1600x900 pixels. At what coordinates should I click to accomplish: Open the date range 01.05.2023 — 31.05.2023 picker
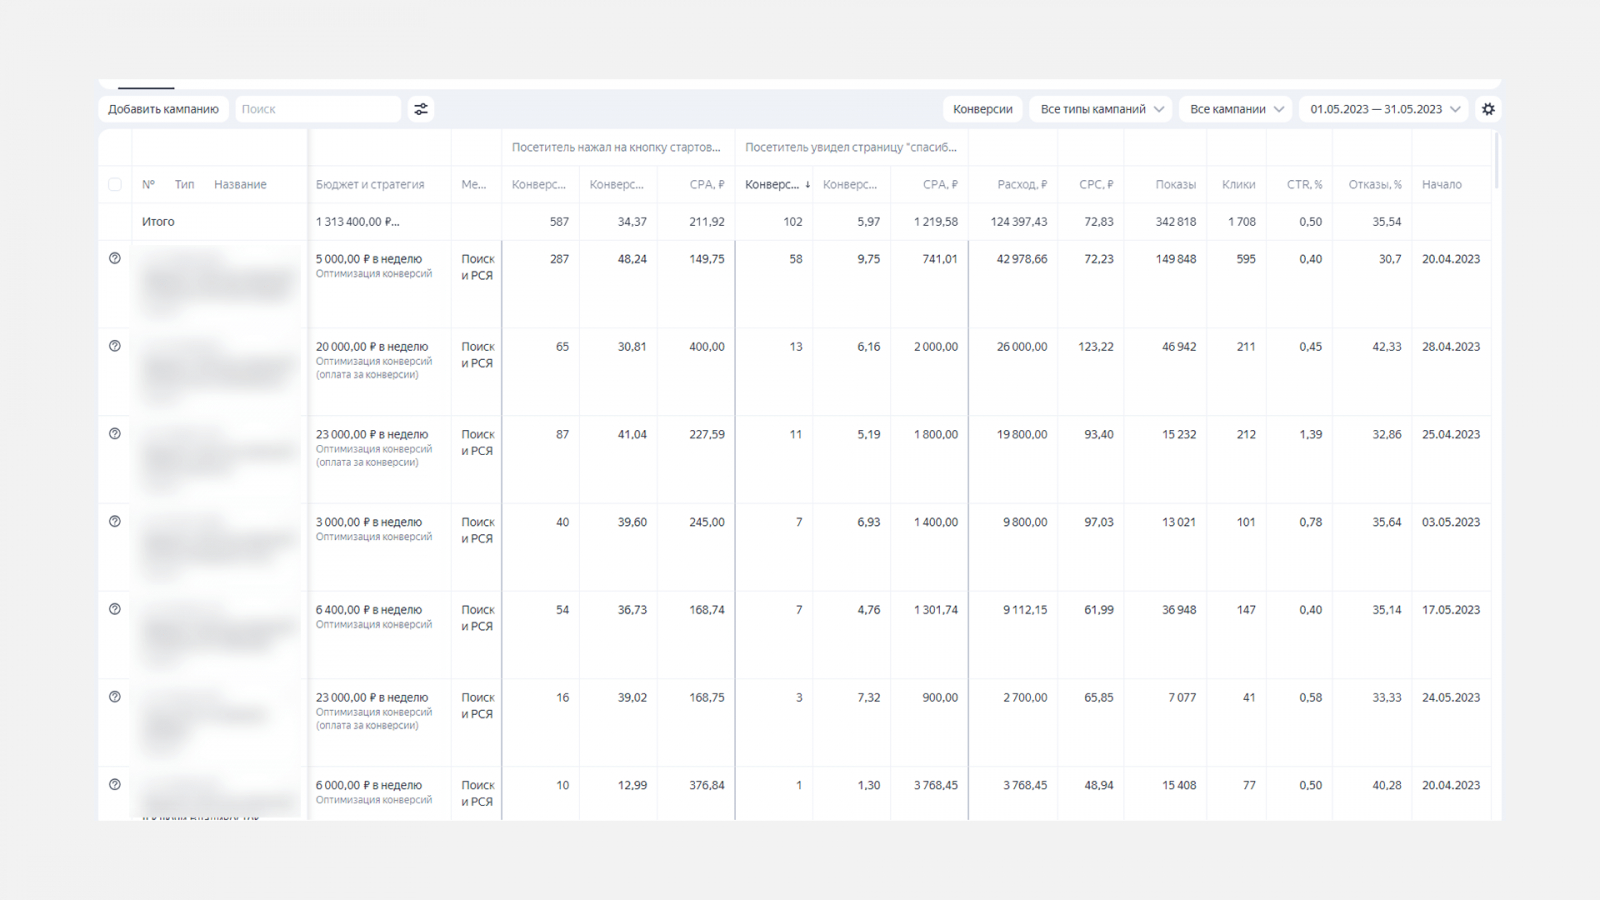[1384, 109]
